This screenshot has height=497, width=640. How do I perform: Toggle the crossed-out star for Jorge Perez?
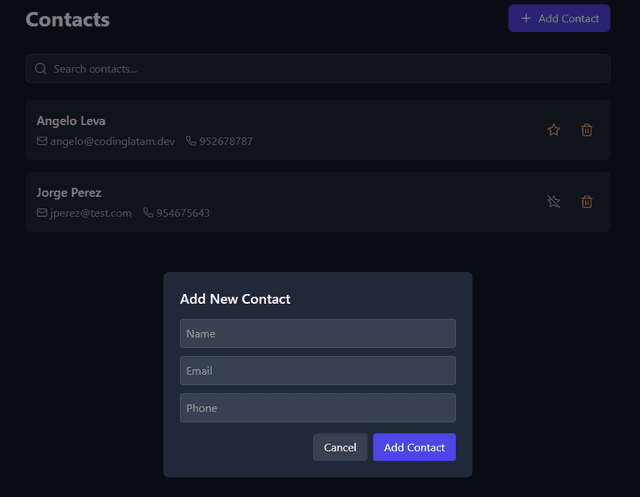pos(553,202)
